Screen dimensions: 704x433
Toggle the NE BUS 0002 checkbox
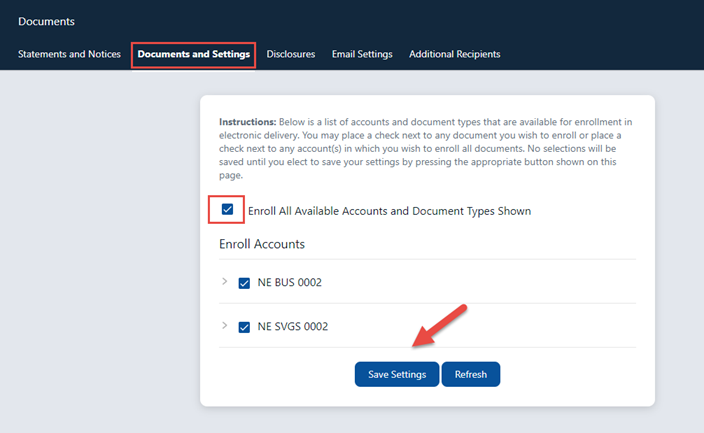[x=245, y=283]
